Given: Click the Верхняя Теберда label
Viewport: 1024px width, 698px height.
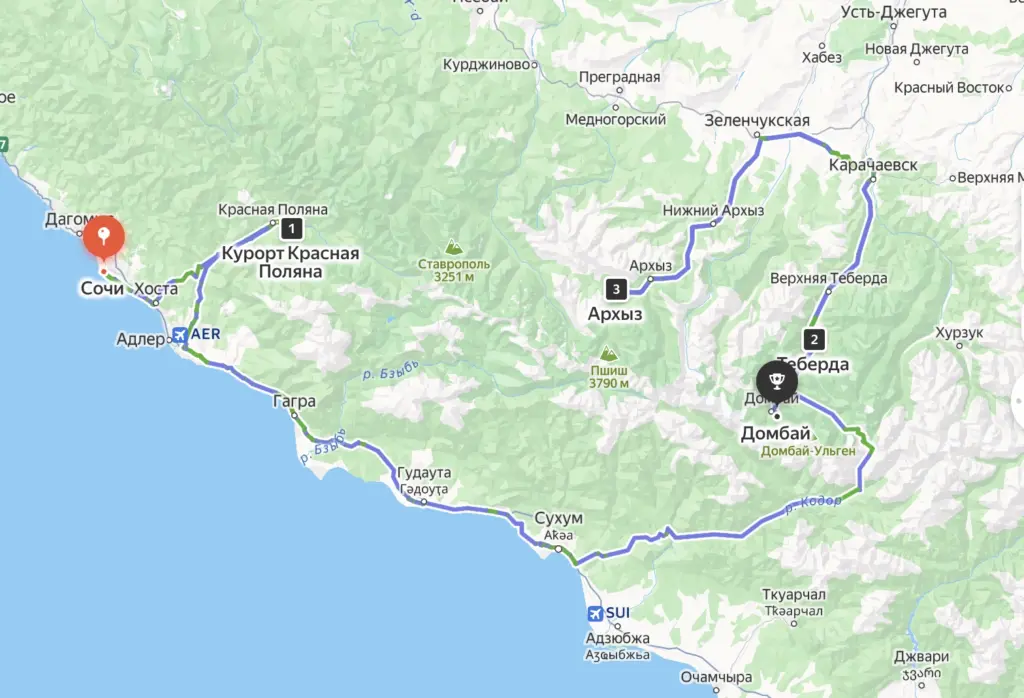Looking at the screenshot, I should (829, 278).
